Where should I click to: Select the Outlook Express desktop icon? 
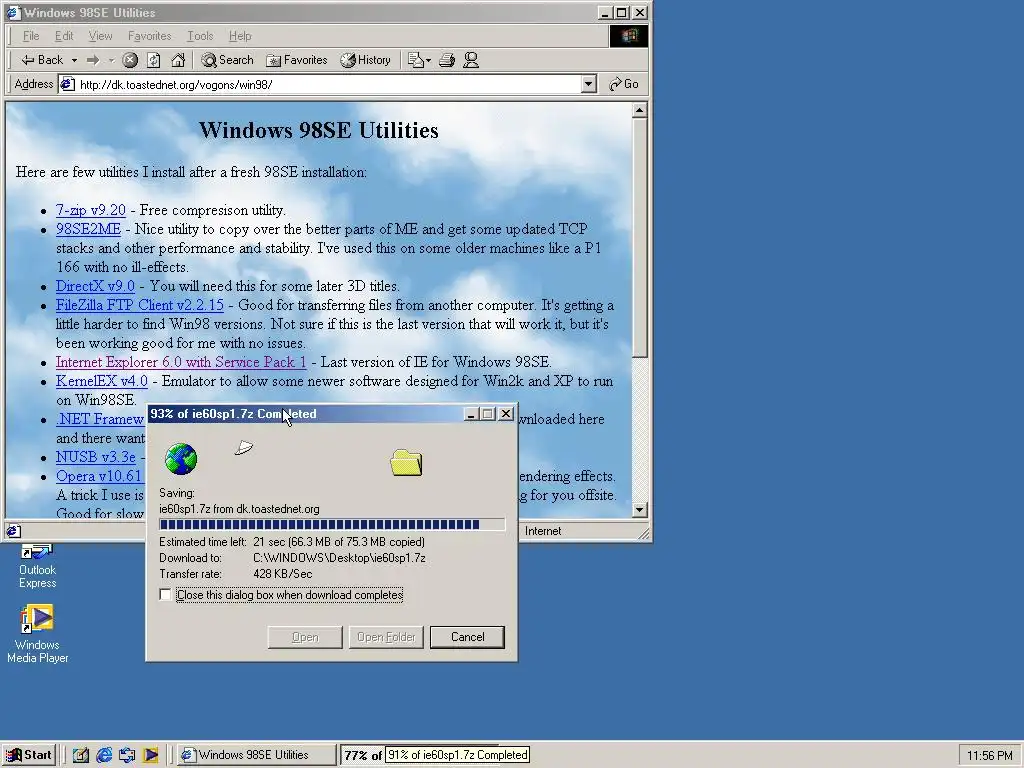(37, 567)
